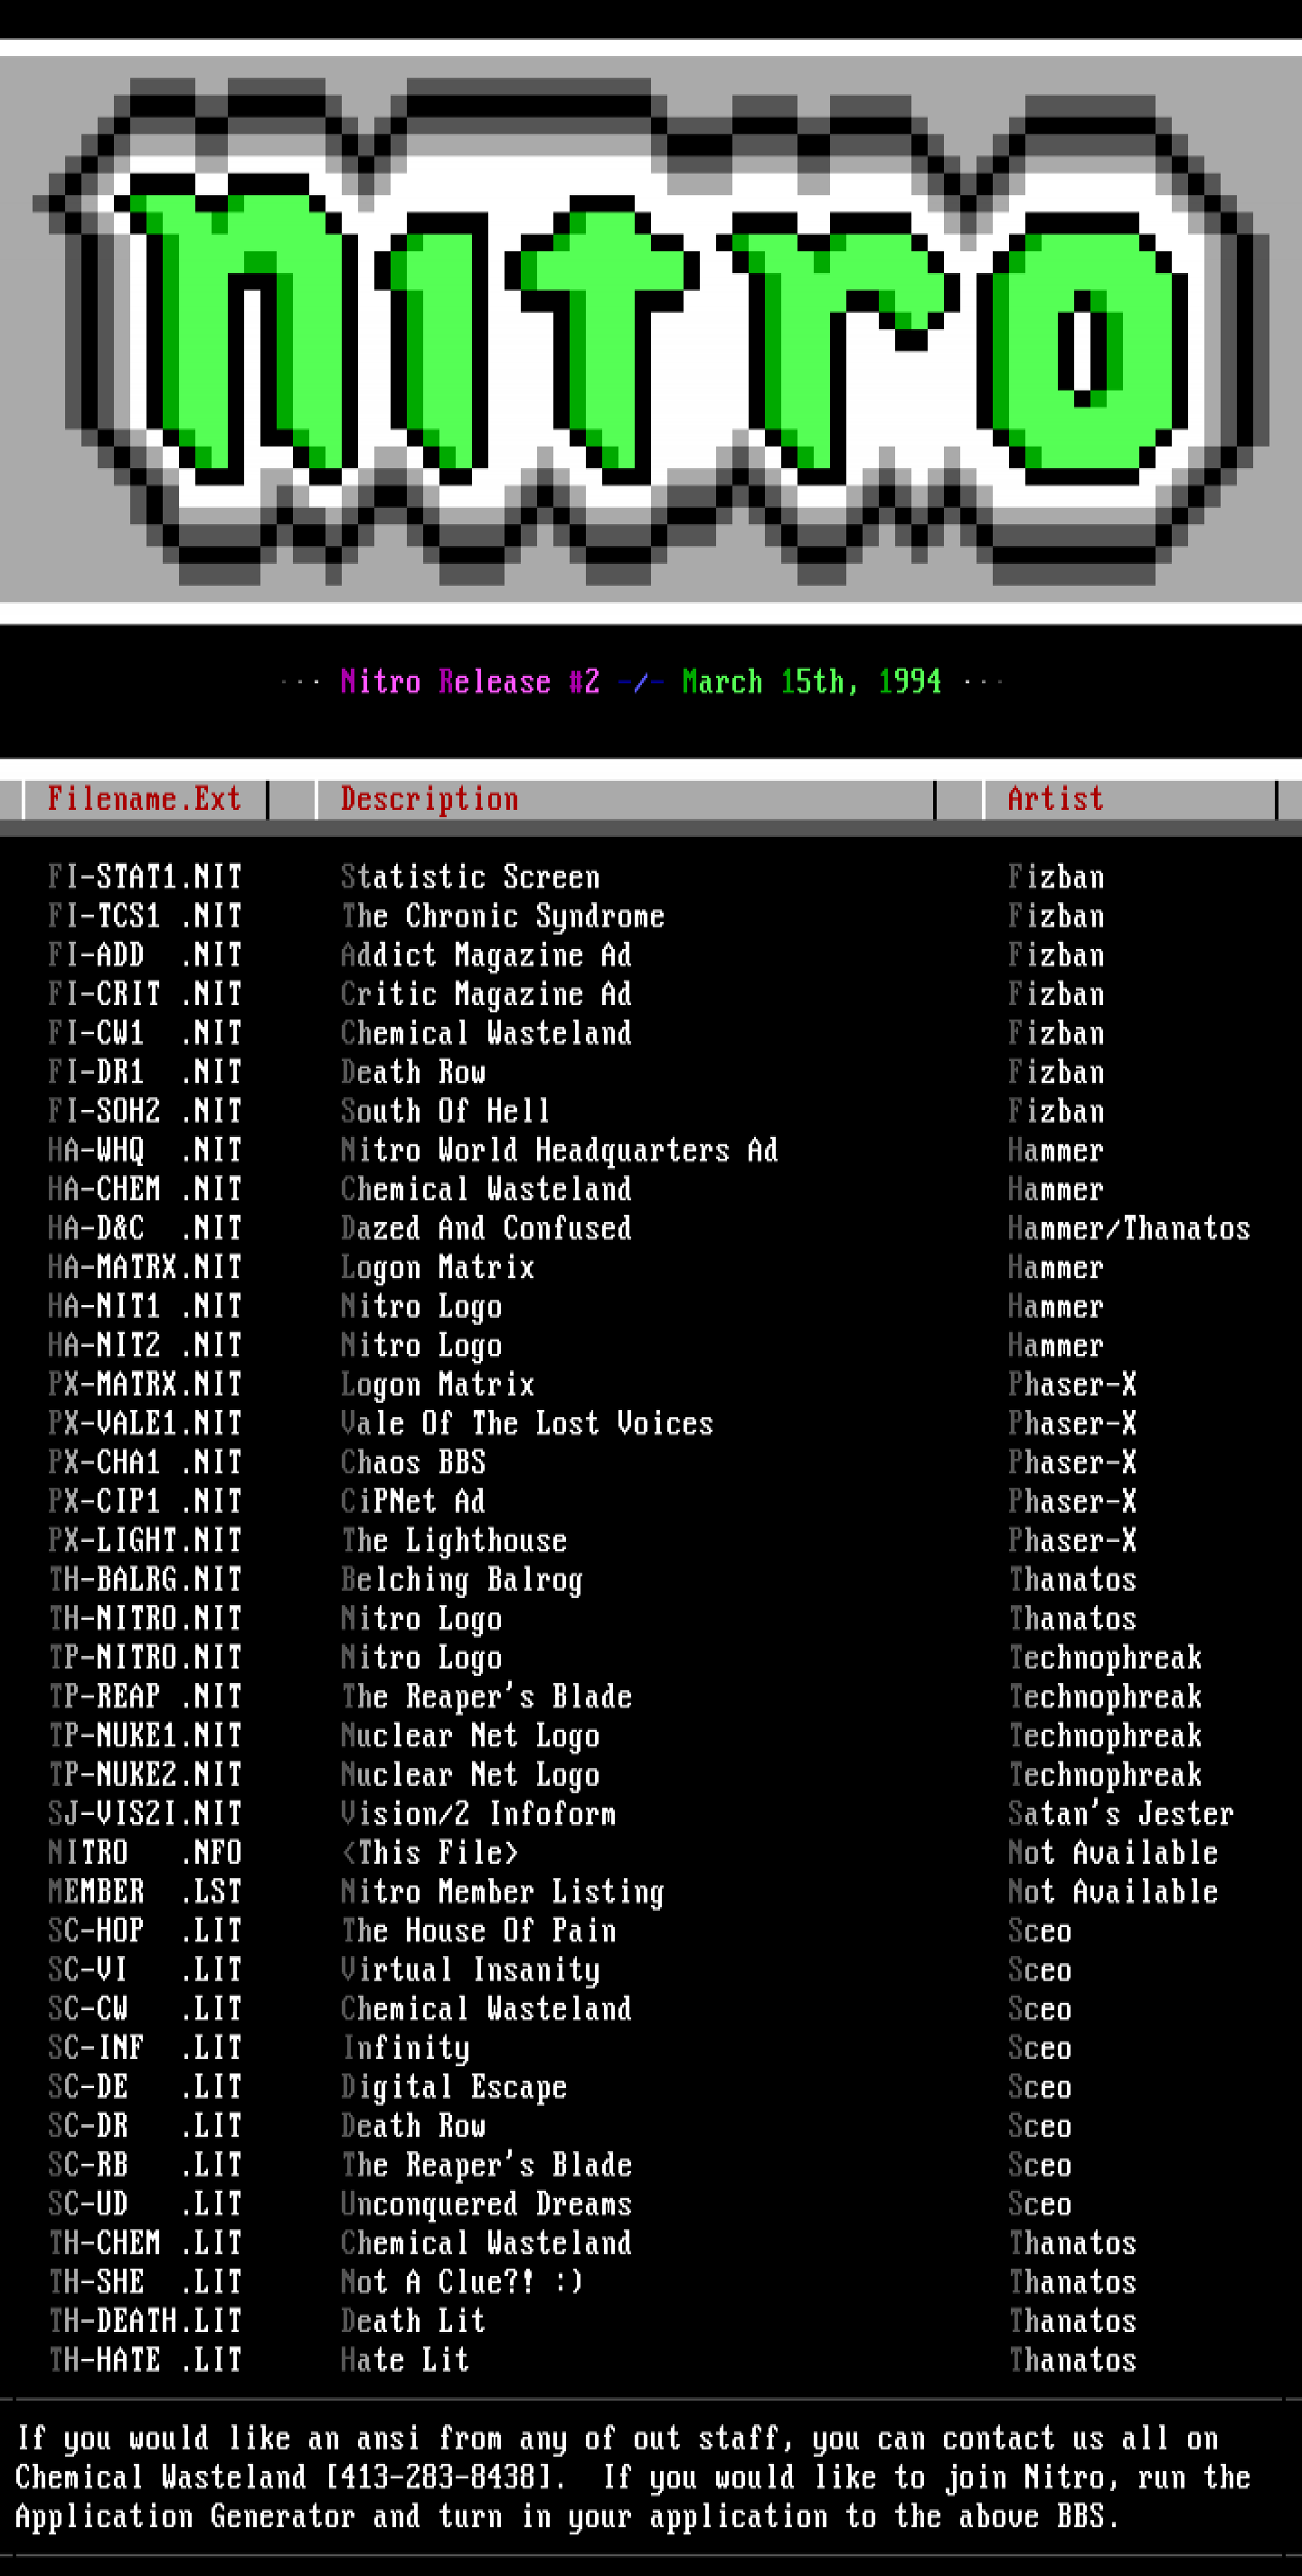Click the Artist column header

pyautogui.click(x=1055, y=799)
